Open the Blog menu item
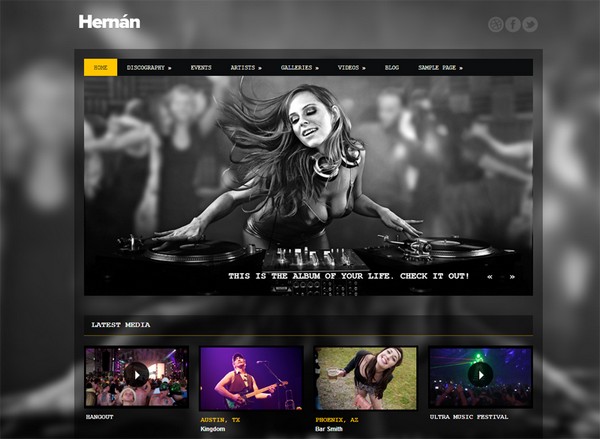The width and height of the screenshot is (600, 439). tap(392, 68)
